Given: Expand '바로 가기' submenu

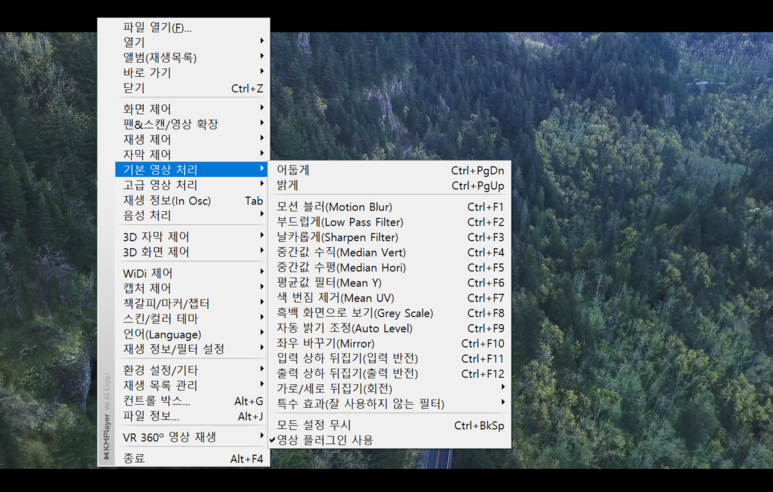Looking at the screenshot, I should (x=191, y=73).
